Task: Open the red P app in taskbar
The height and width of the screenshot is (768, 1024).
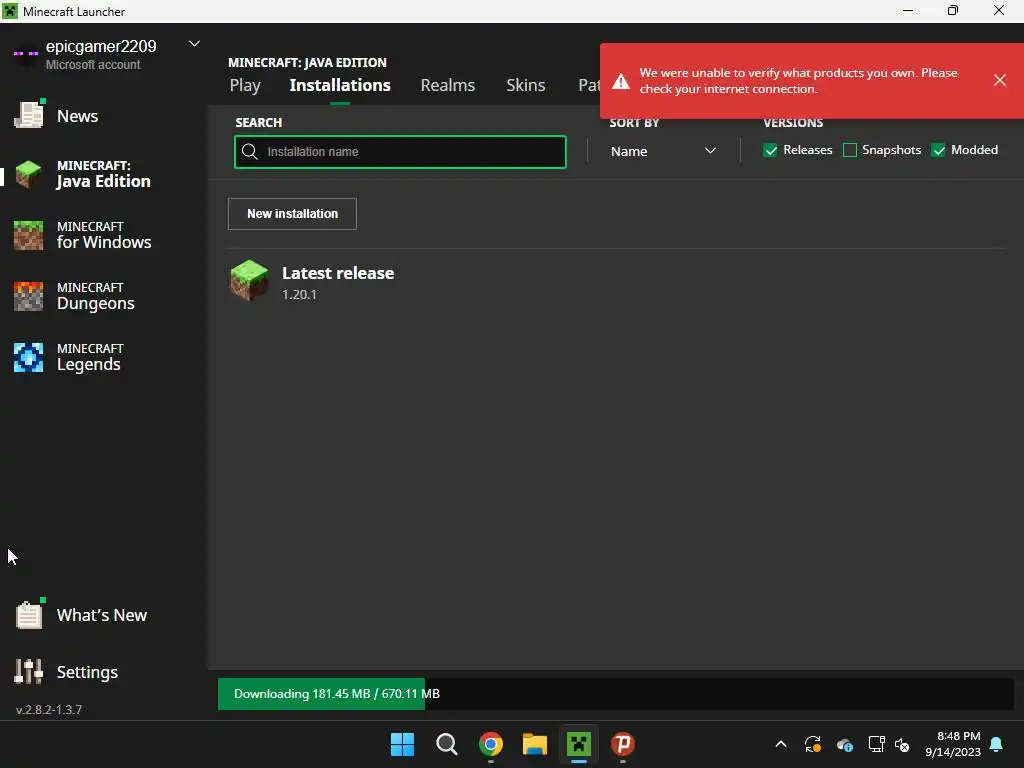Action: [x=623, y=744]
